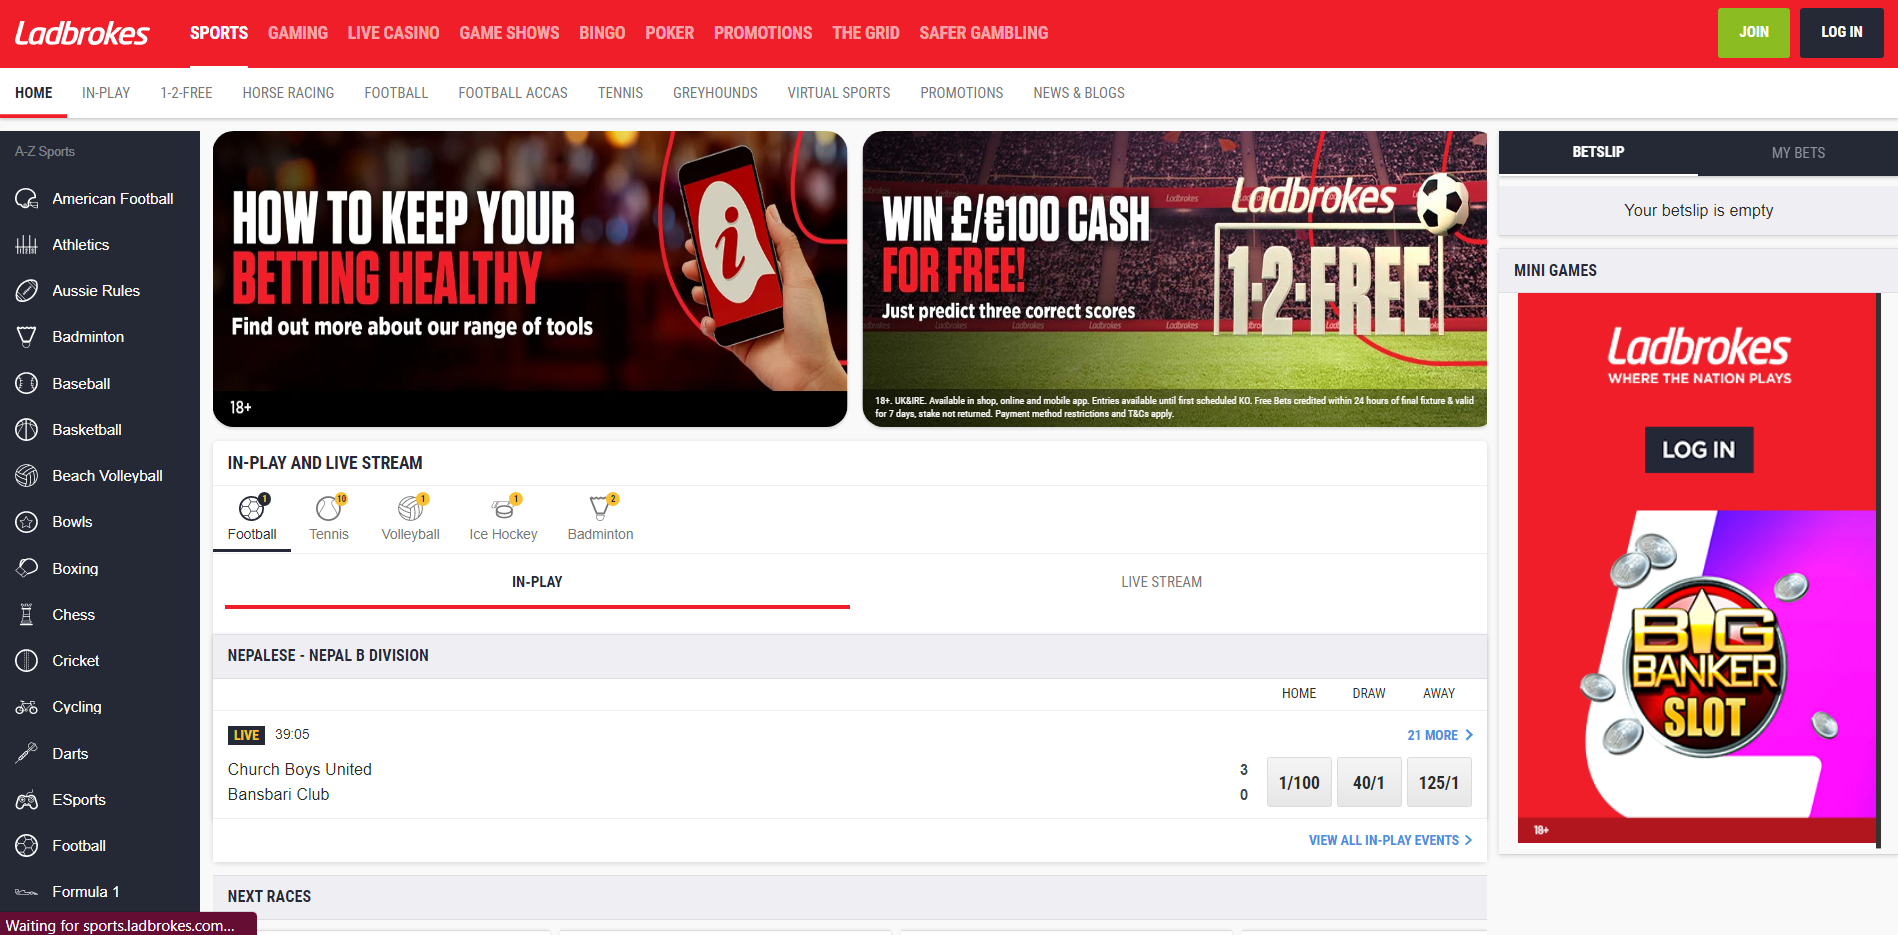
Task: Select the Ice Hockey in-play icon
Action: (x=504, y=508)
